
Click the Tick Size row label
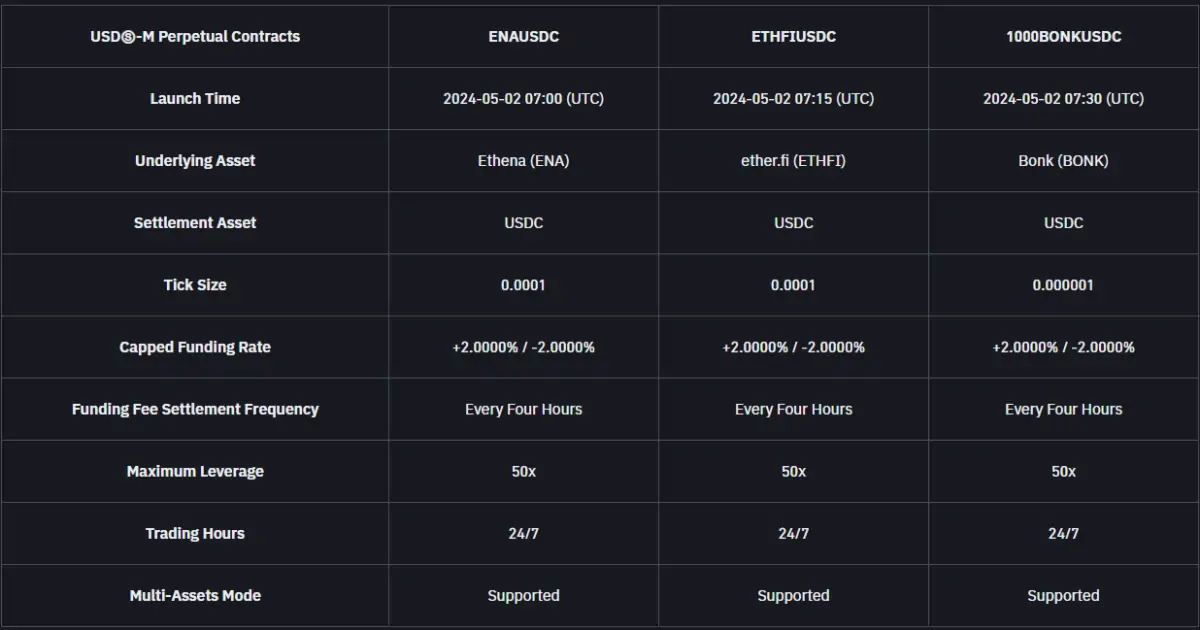click(195, 284)
